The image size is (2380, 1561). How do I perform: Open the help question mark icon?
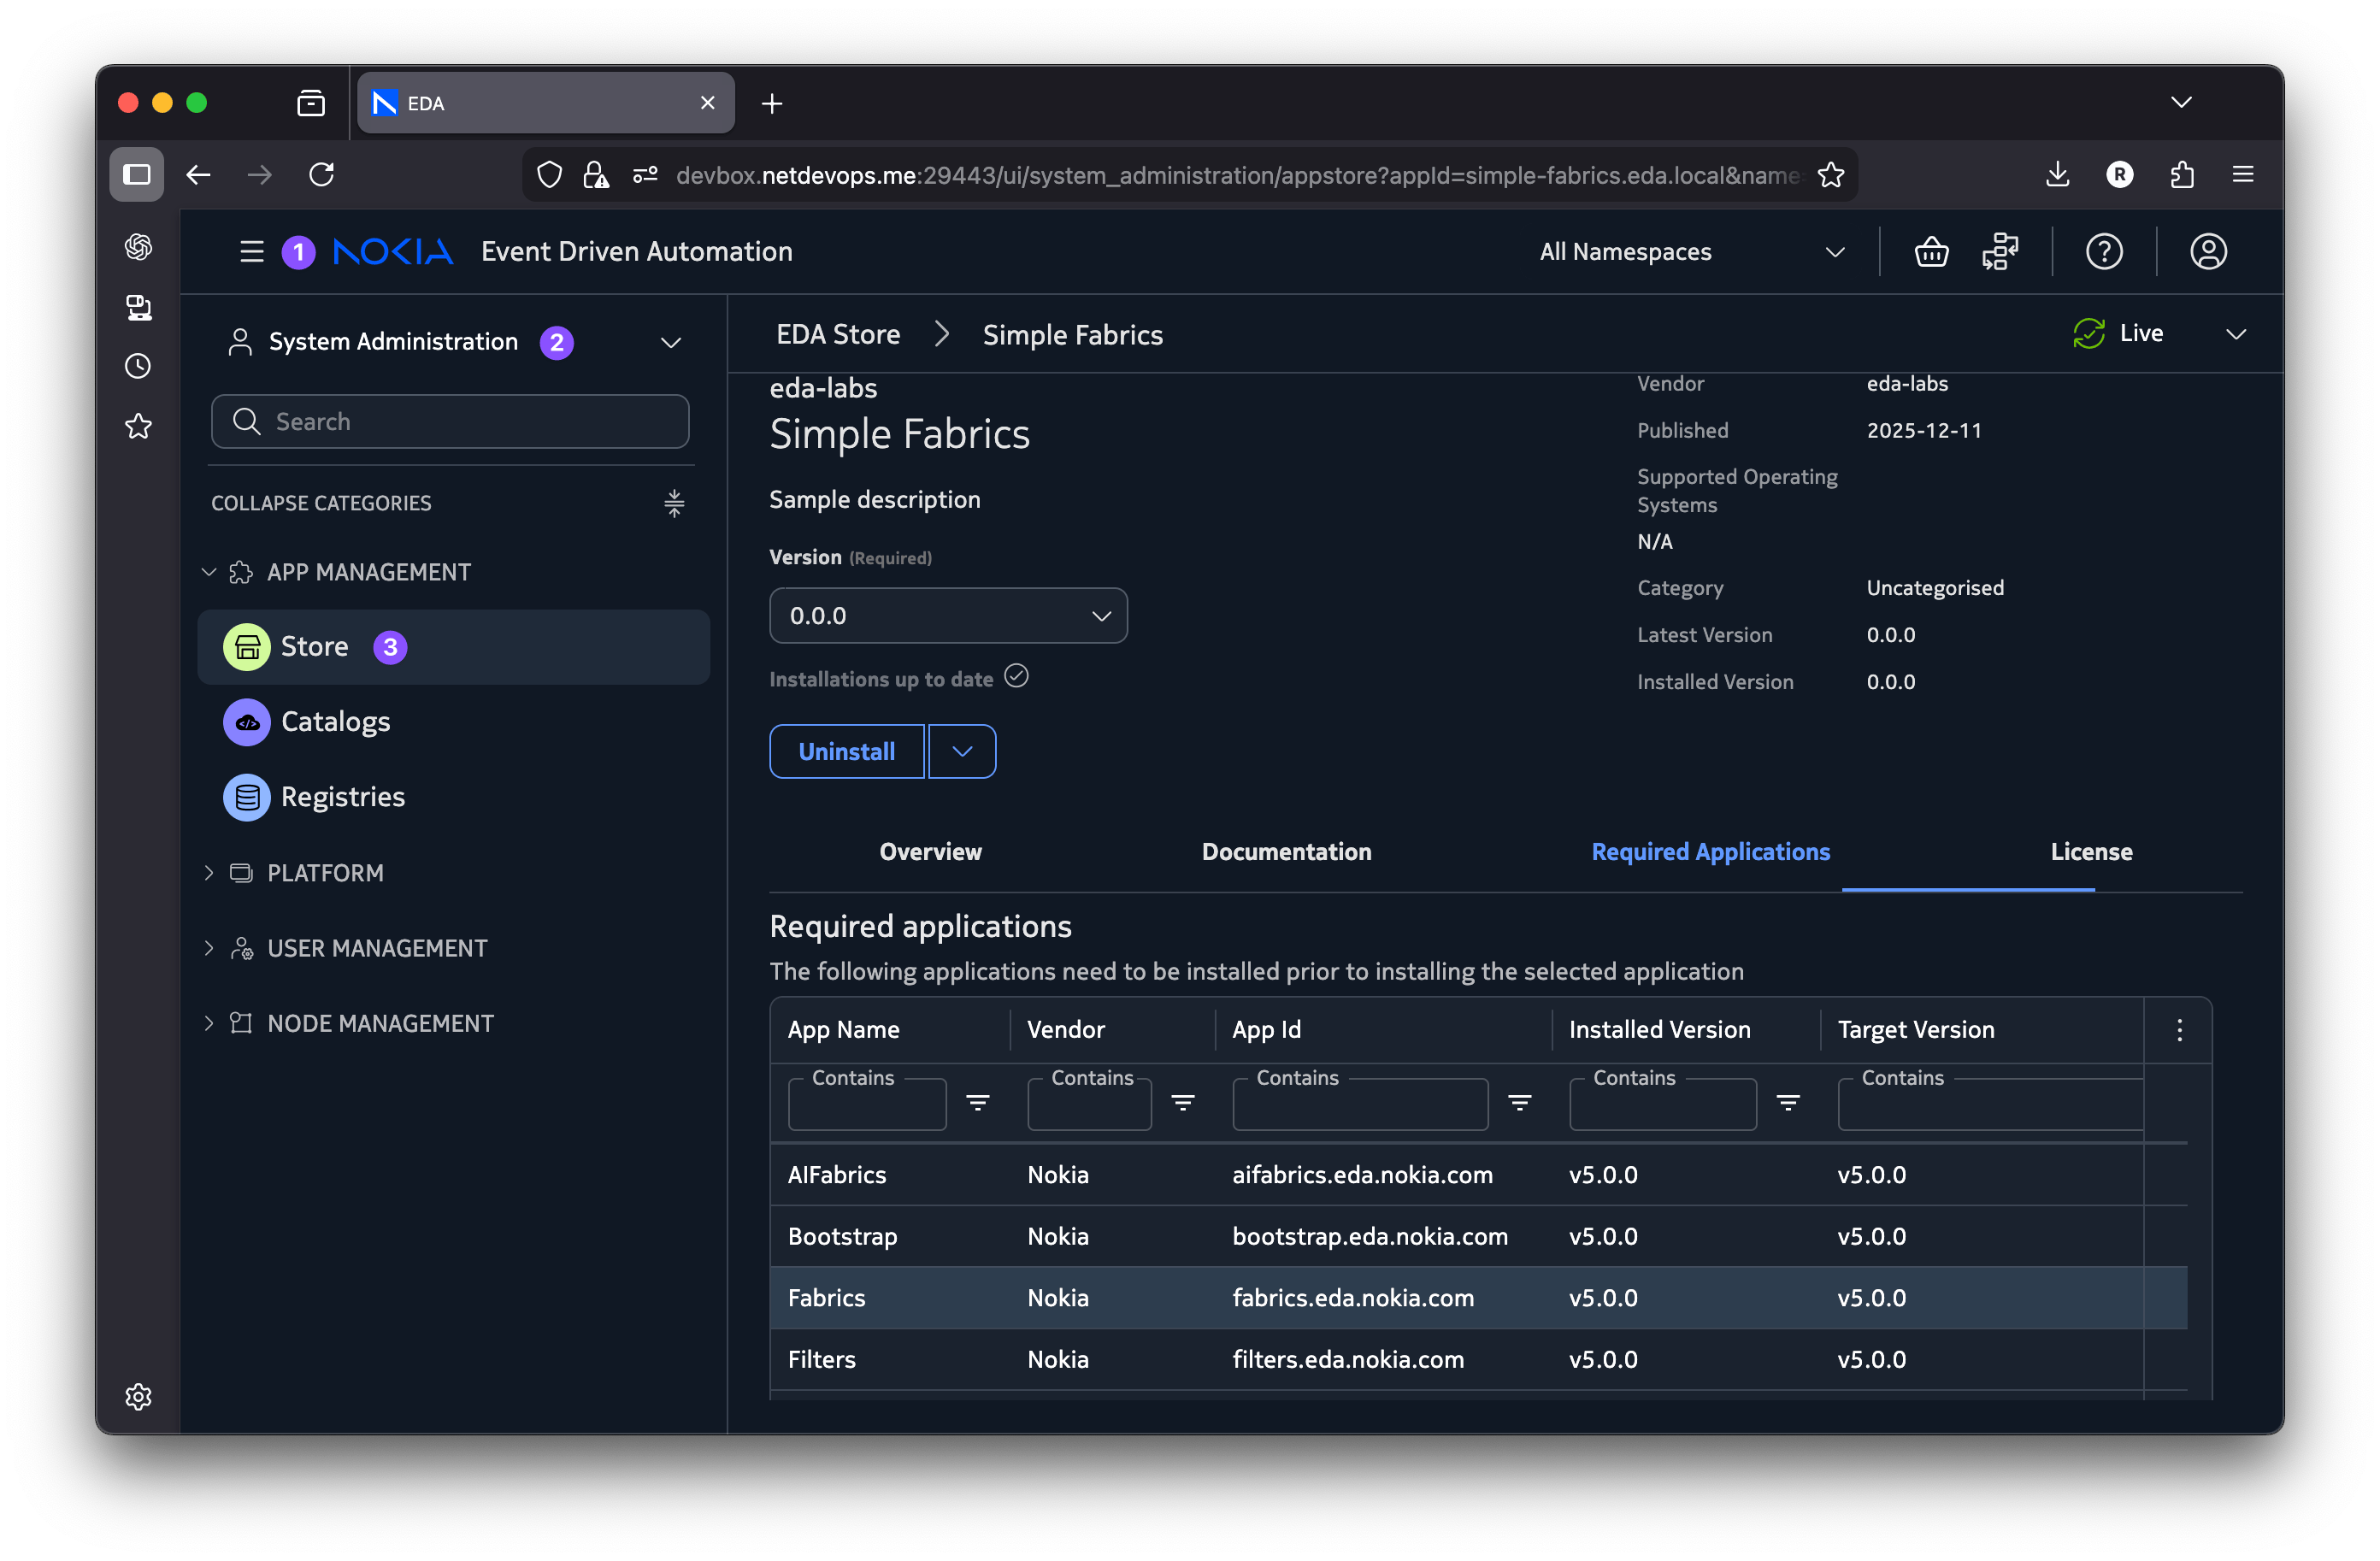tap(2103, 252)
